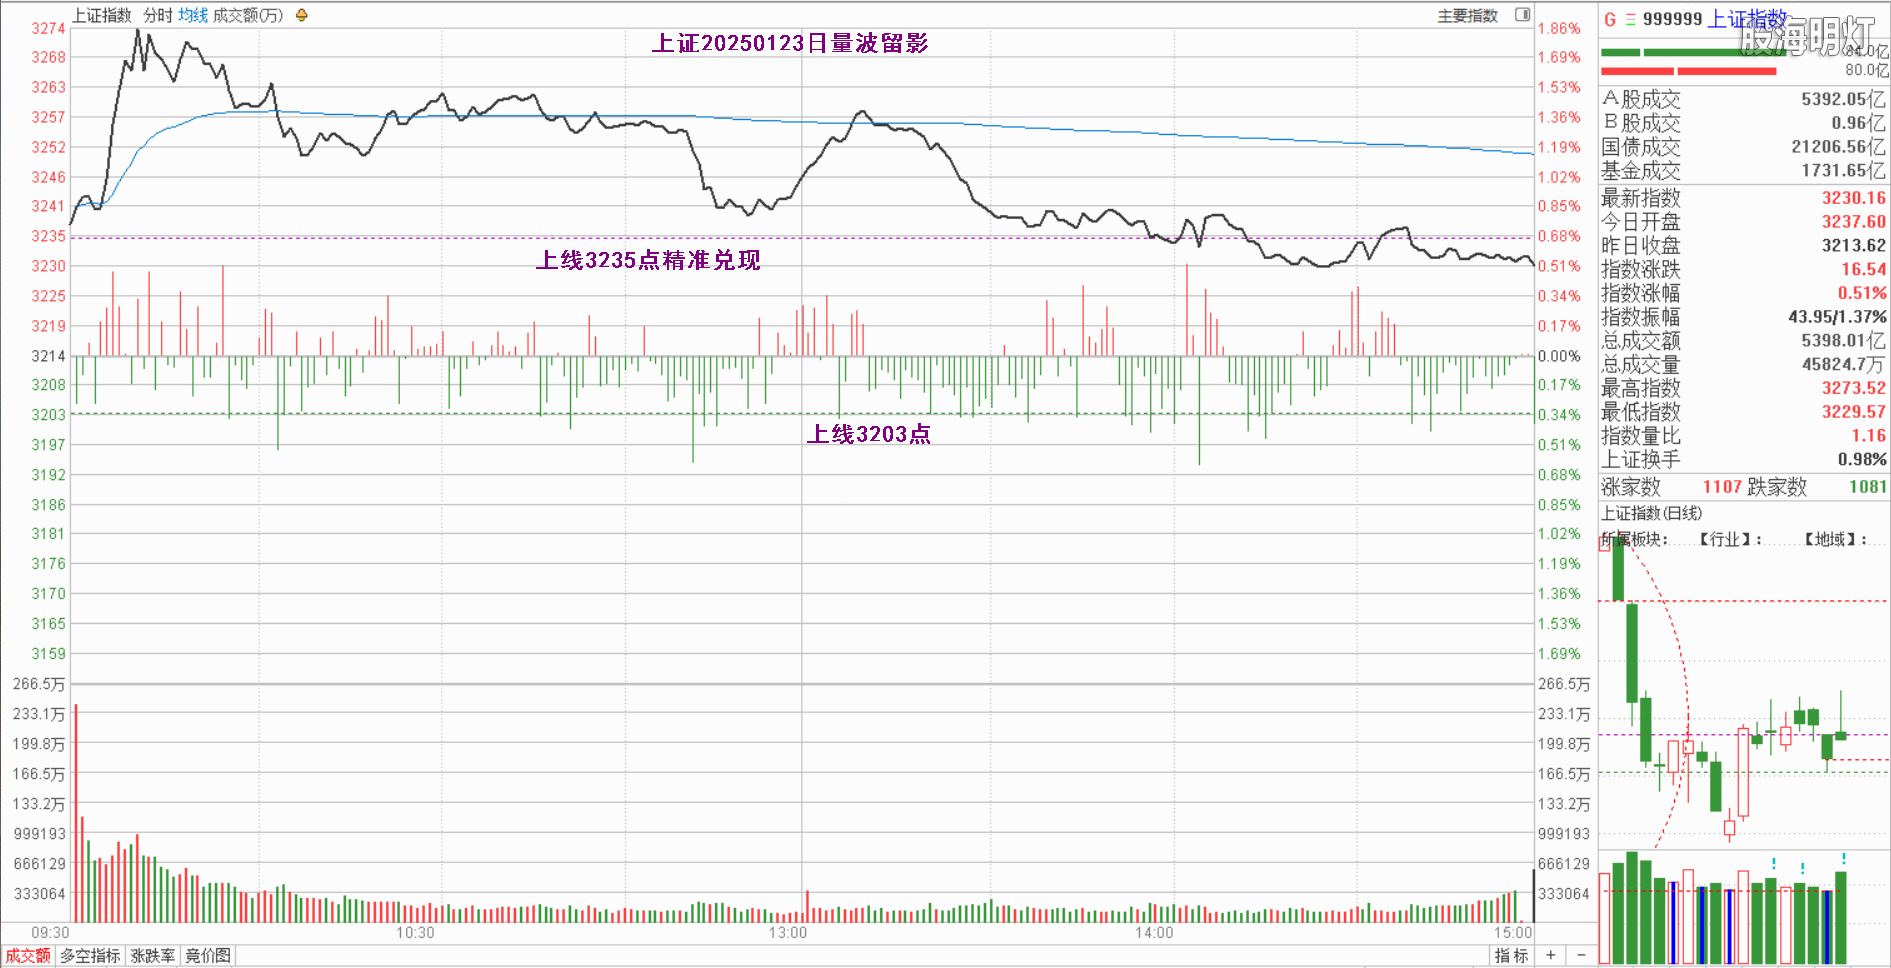Click the 成交额(万) header label

click(x=248, y=15)
